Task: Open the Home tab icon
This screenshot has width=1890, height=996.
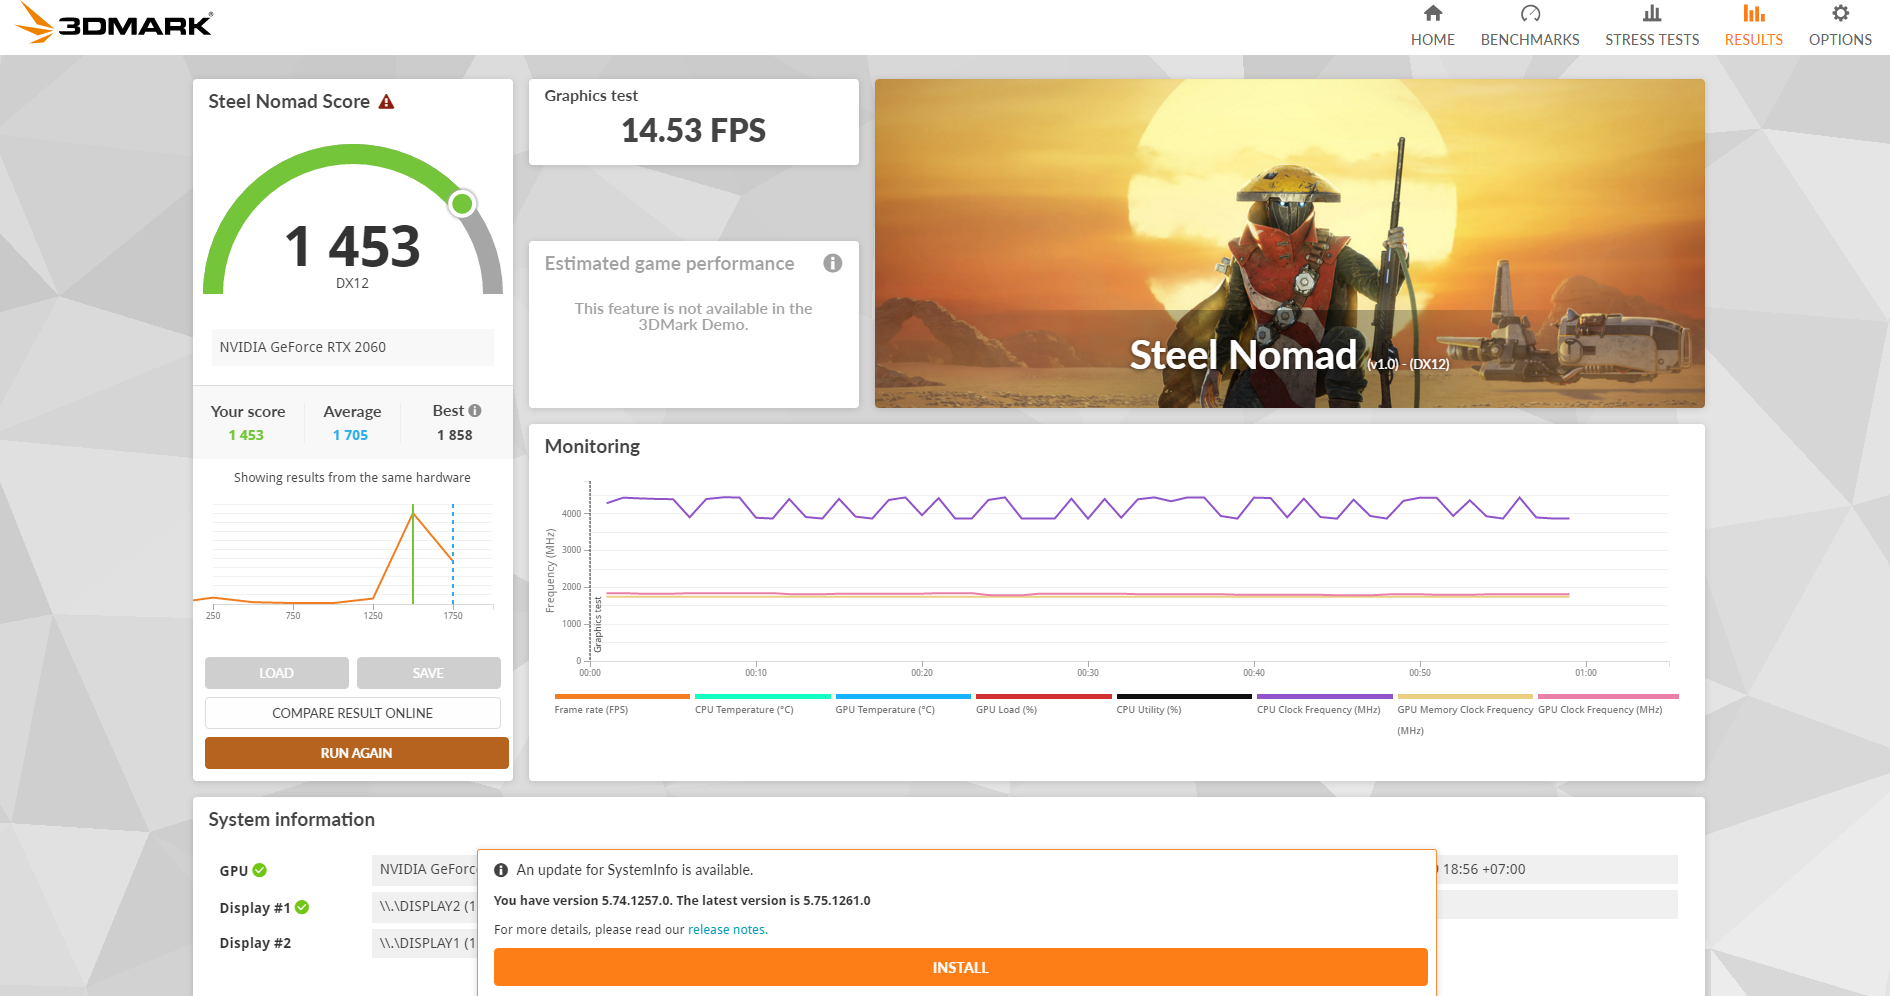Action: coord(1432,14)
